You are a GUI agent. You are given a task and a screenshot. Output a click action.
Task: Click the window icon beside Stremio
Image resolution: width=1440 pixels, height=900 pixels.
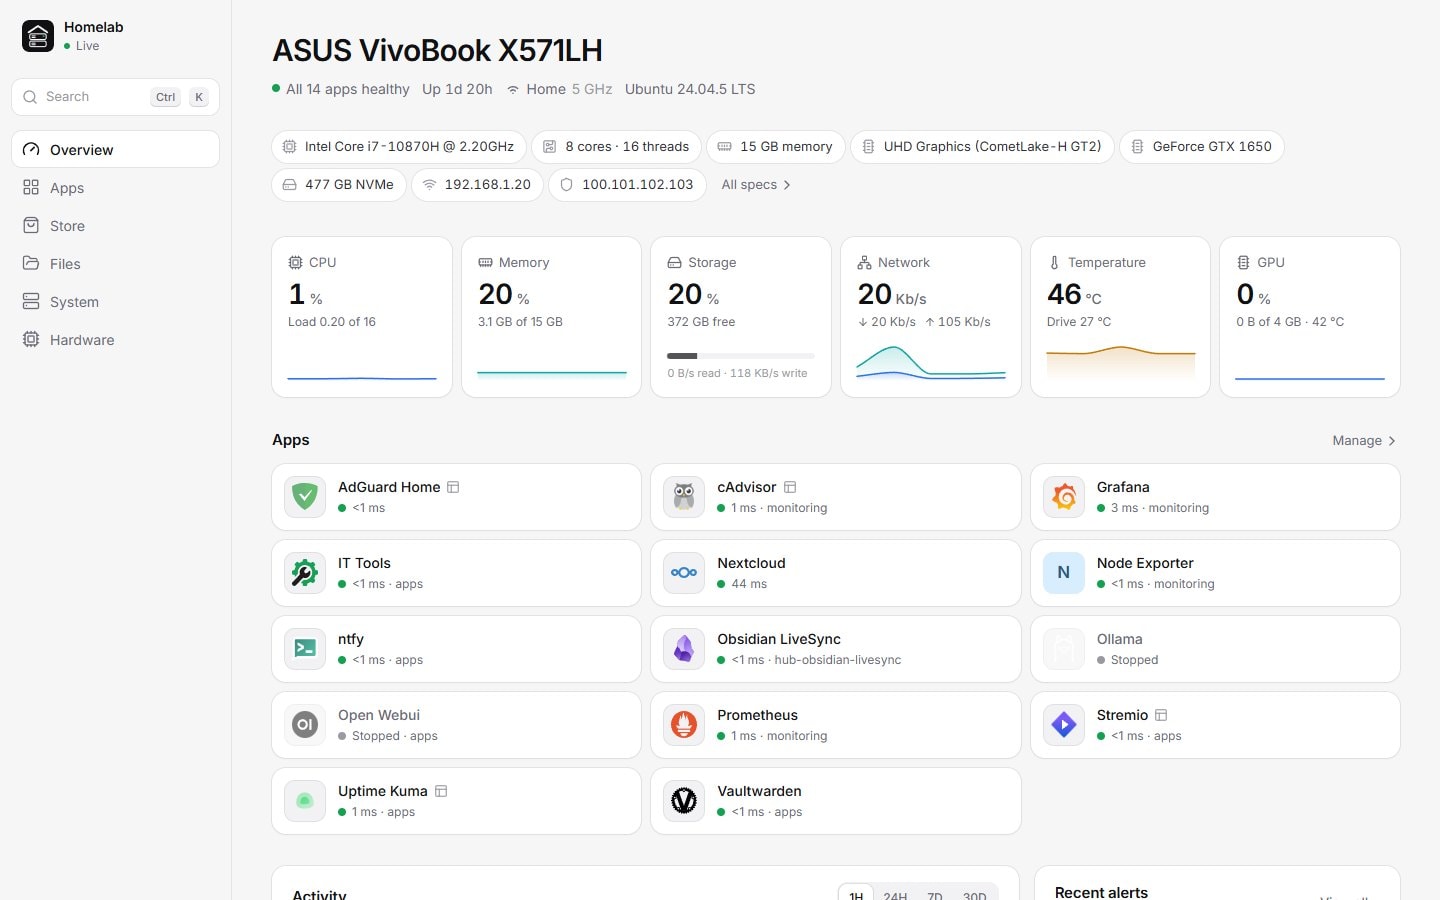(x=1161, y=715)
